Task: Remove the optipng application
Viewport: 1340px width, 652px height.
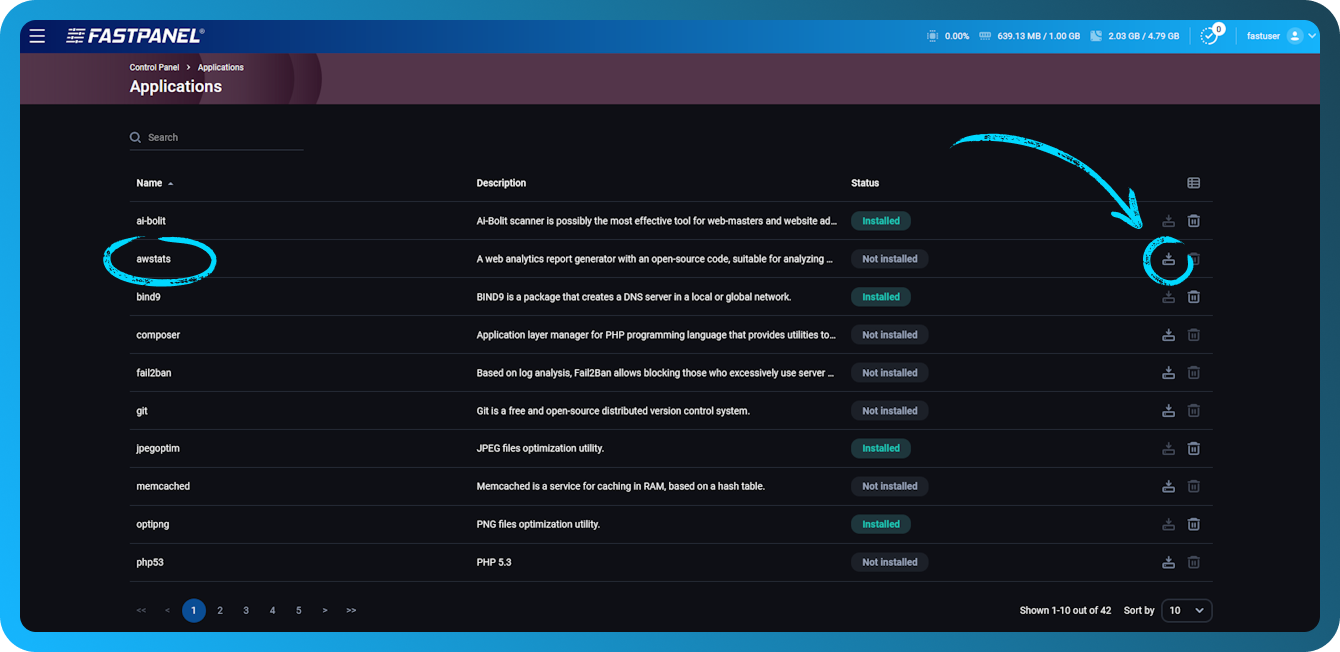Action: tap(1193, 523)
